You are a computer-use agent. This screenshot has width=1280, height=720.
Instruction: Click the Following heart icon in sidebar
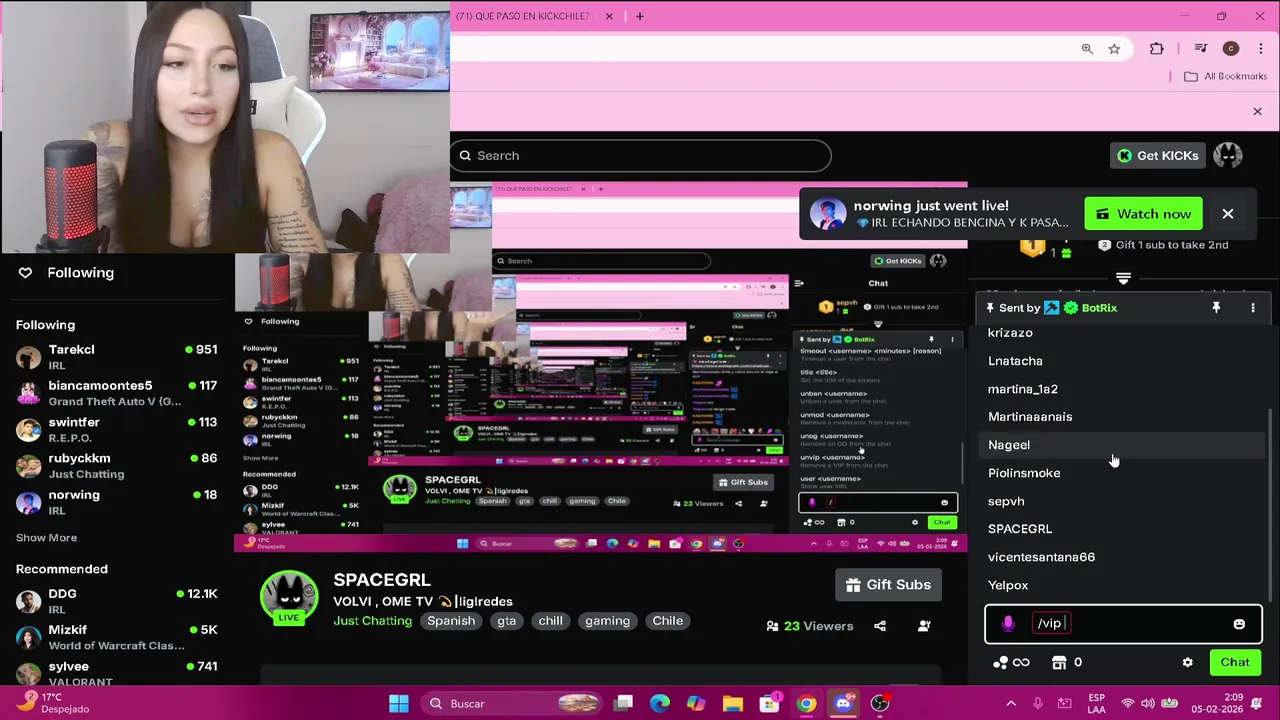tap(25, 272)
